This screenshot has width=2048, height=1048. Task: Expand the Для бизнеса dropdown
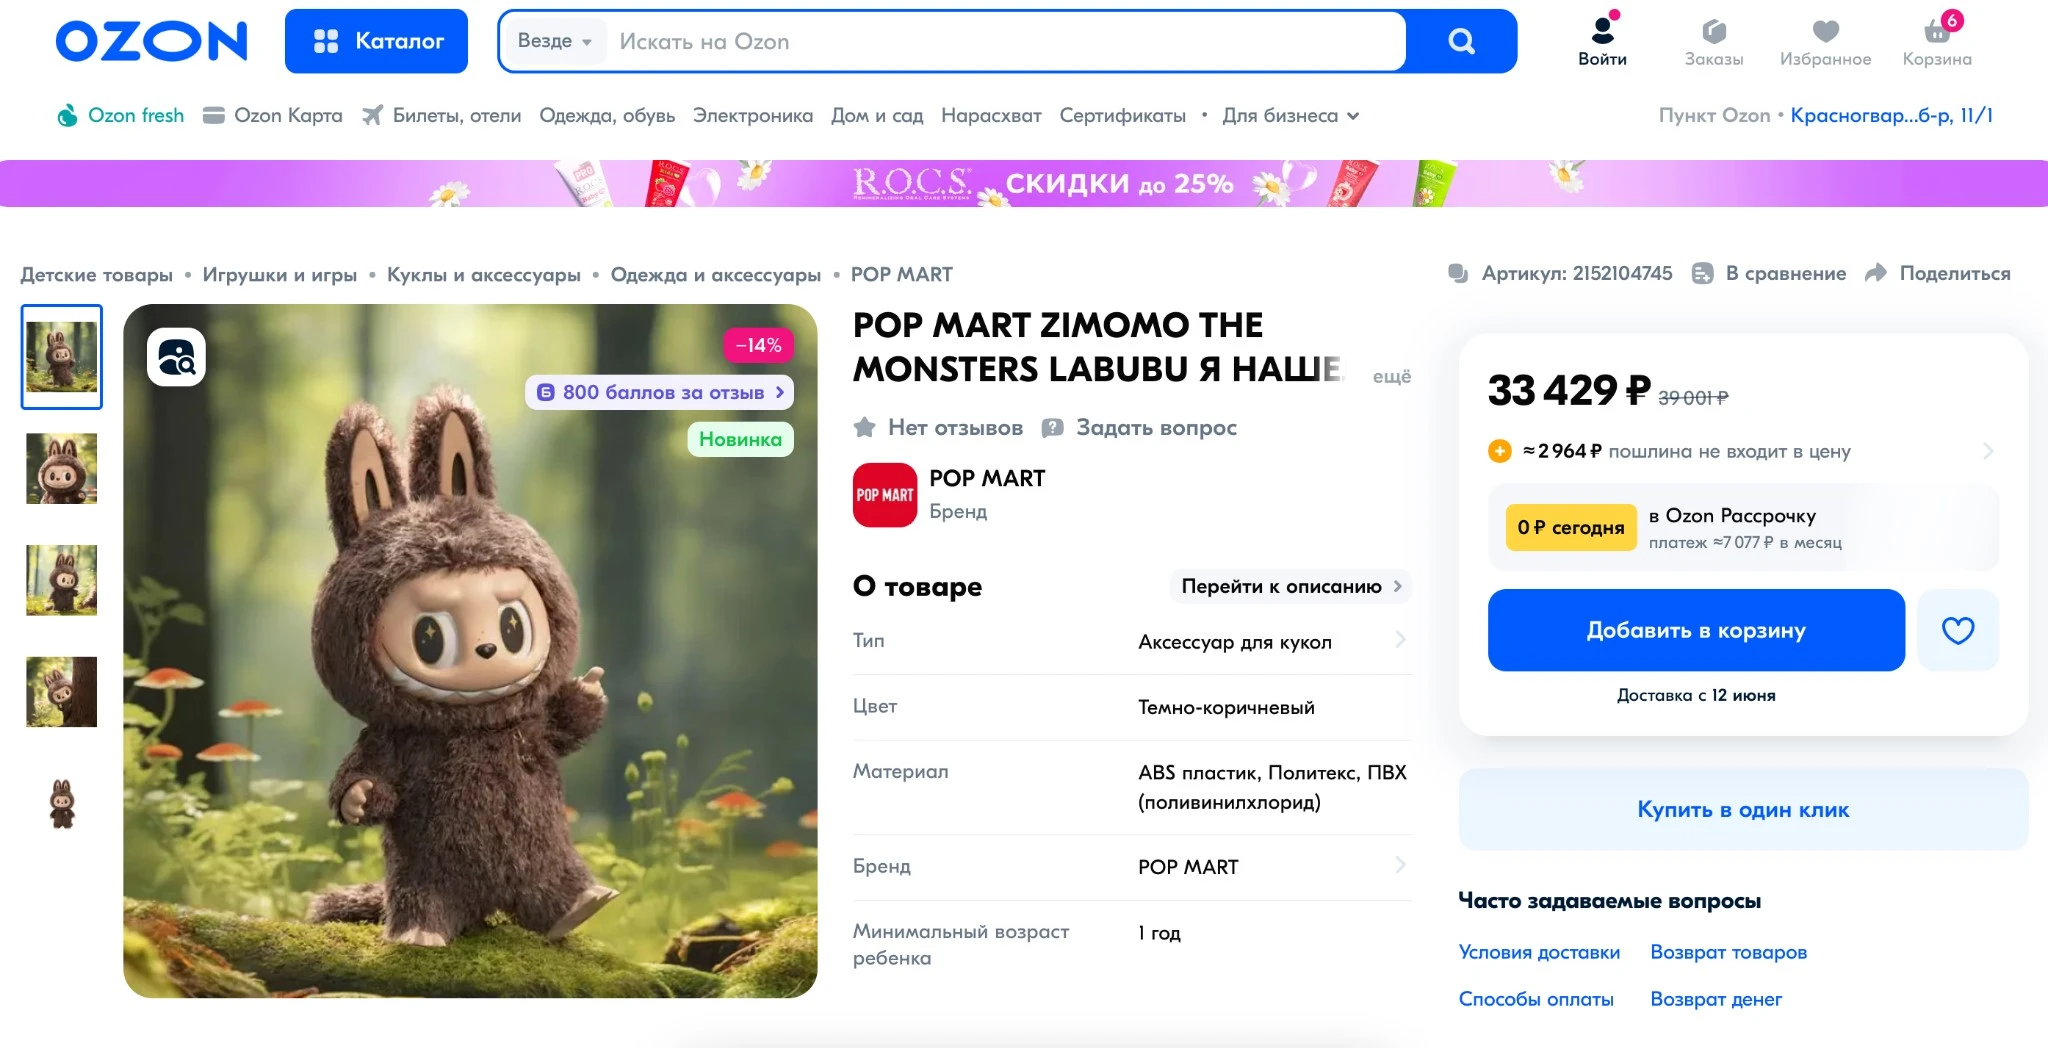[x=1290, y=115]
